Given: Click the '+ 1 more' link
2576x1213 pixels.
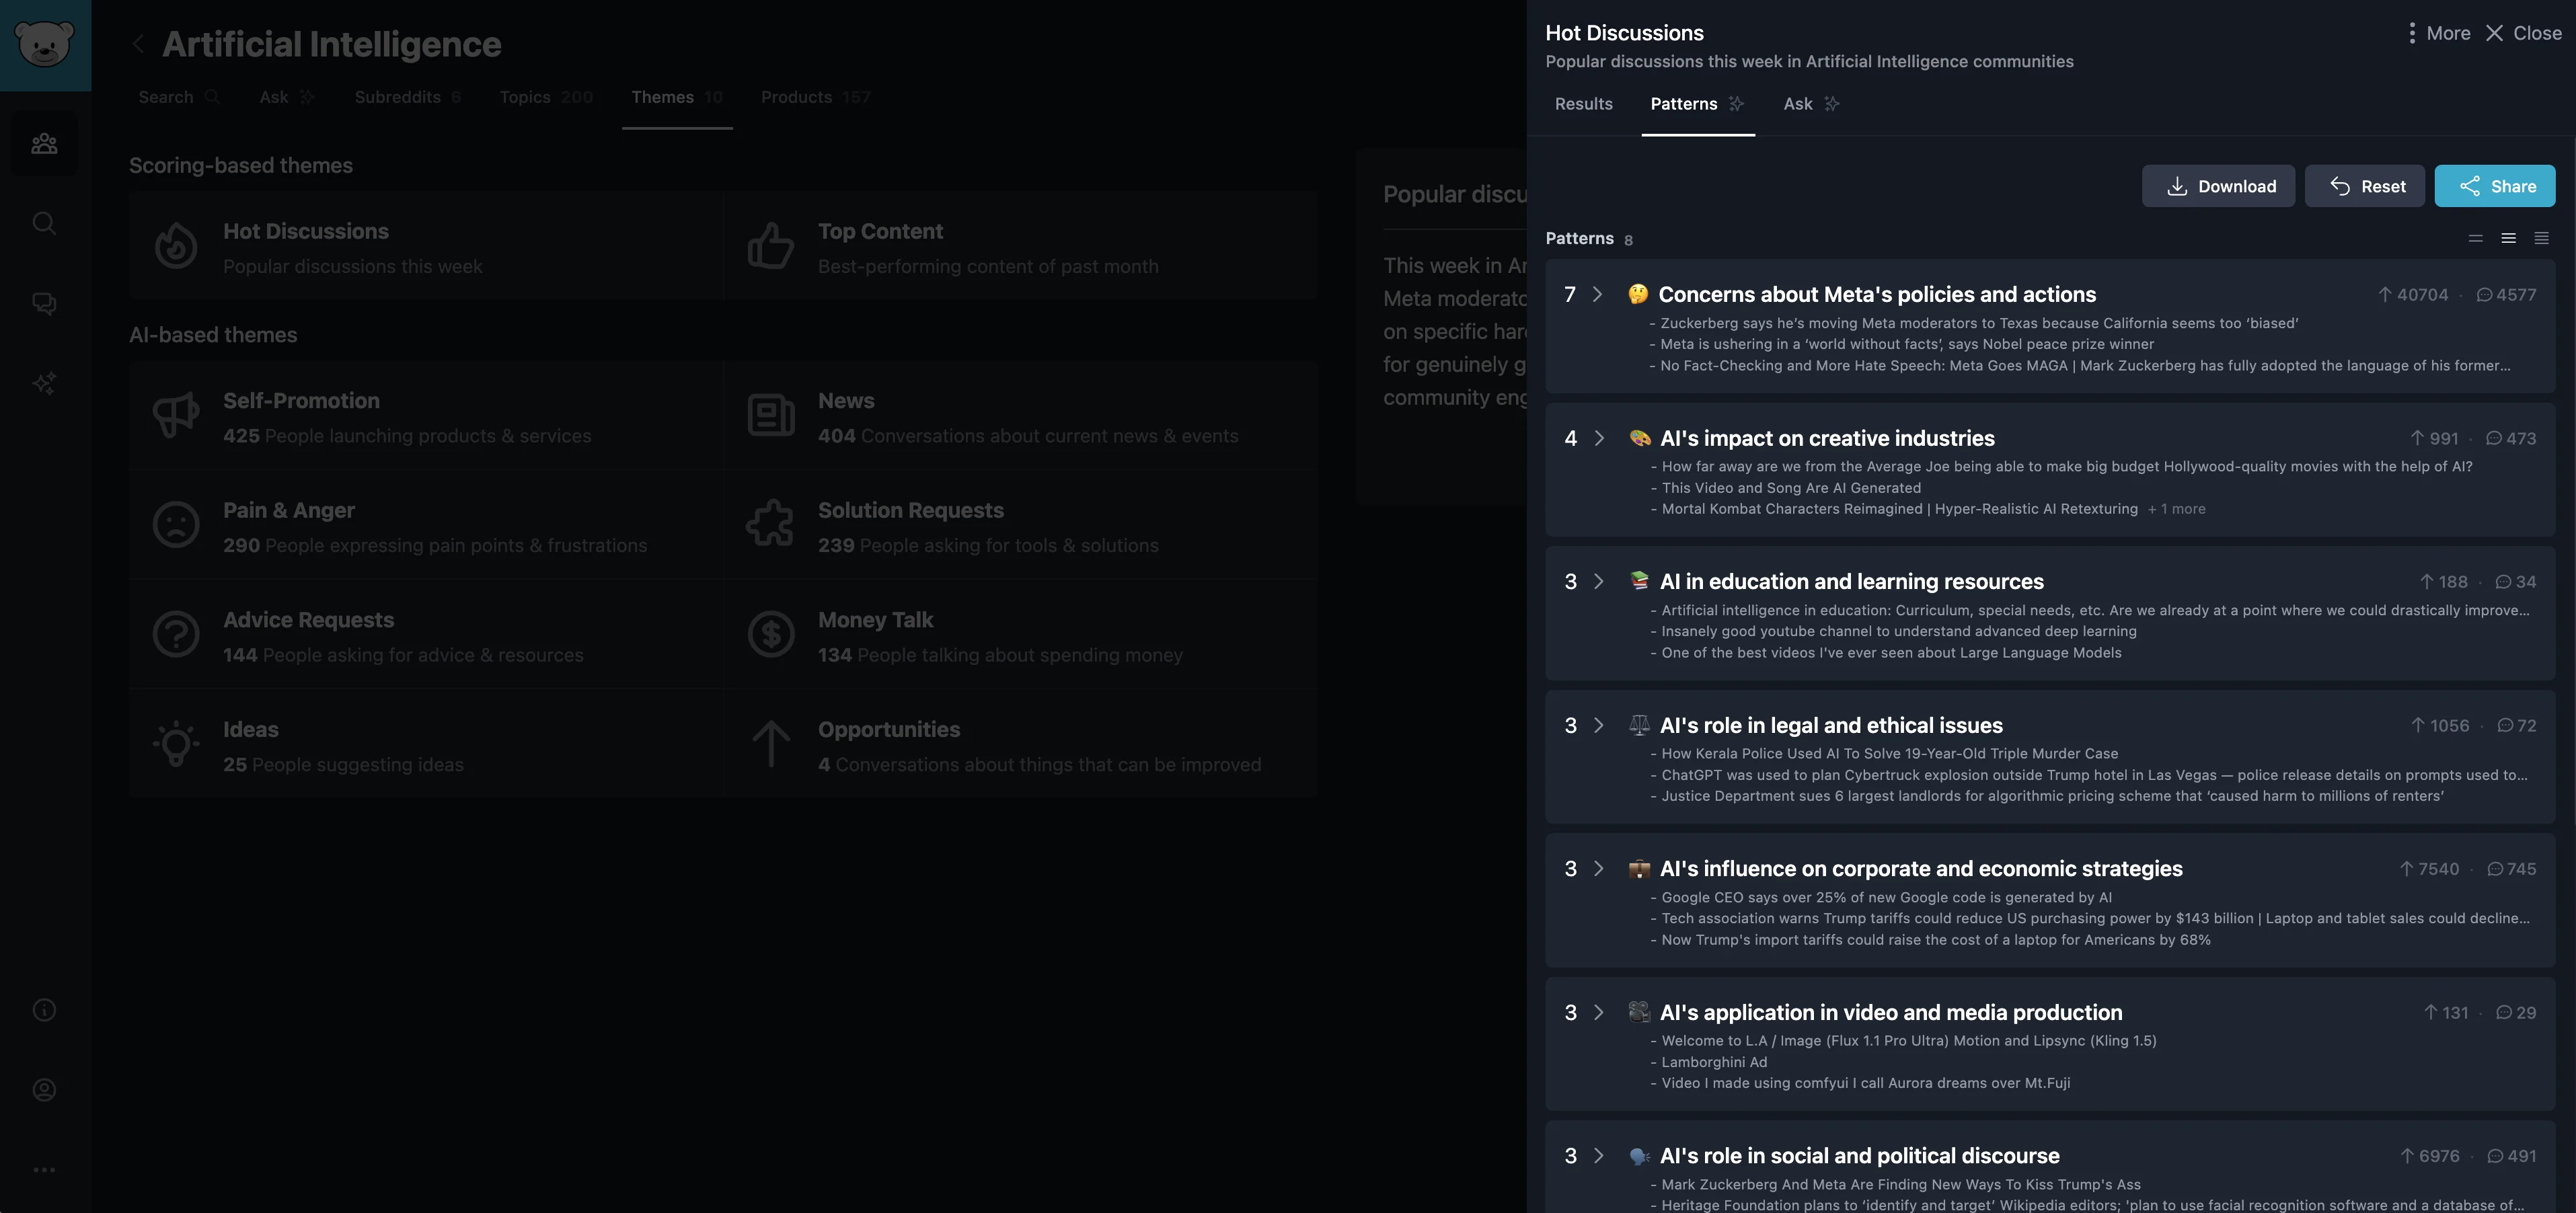Looking at the screenshot, I should pos(2176,509).
